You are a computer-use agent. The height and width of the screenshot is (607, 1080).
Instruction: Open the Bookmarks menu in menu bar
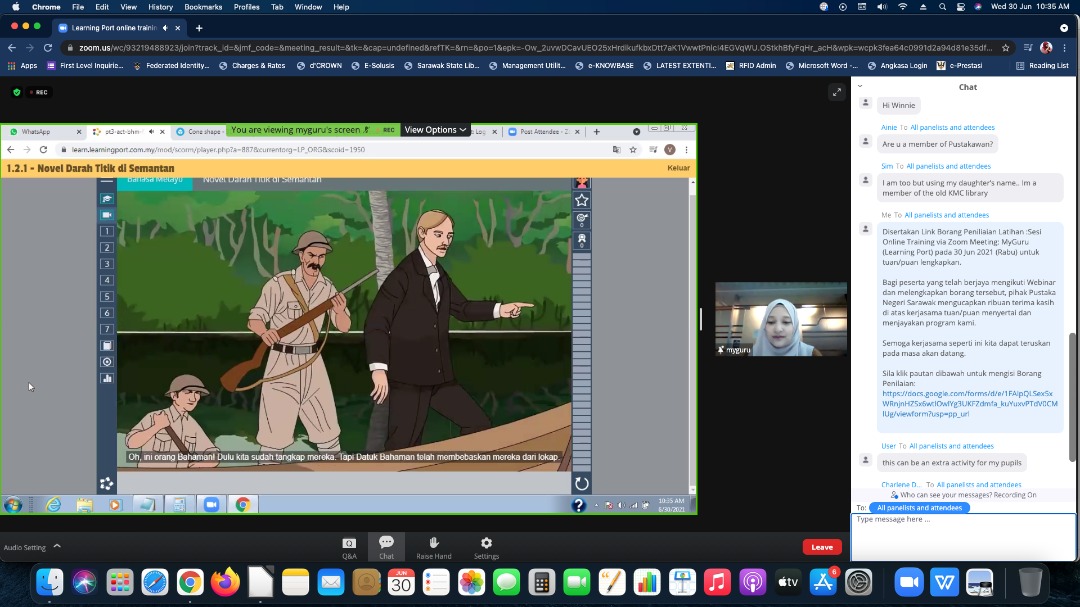[203, 7]
